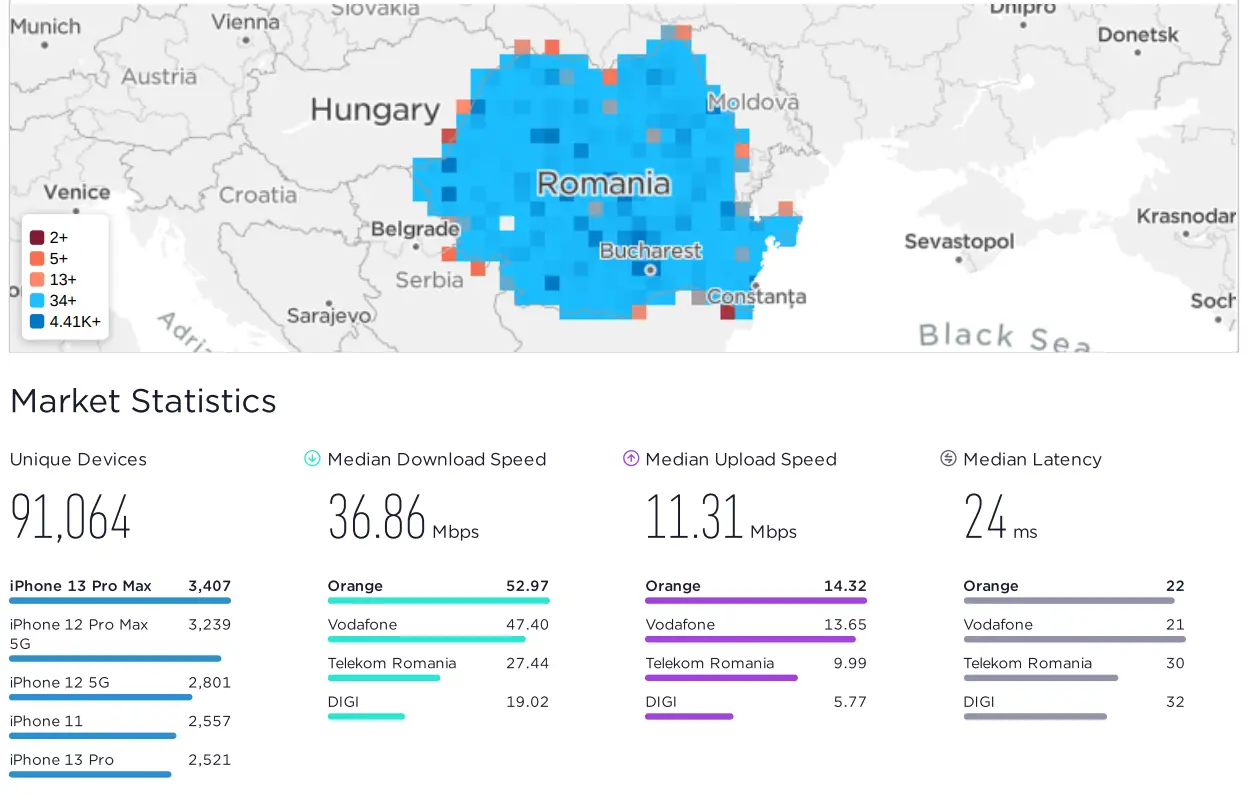Click DIGI's 19.02 download speed value
The image size is (1248, 796).
(527, 702)
